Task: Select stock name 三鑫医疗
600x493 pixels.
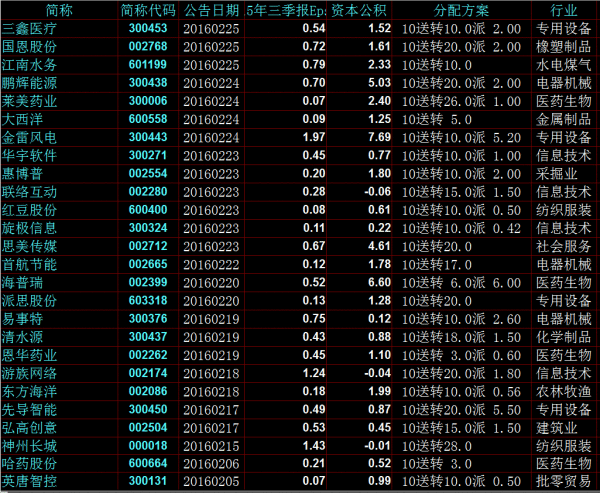Action: (29, 28)
